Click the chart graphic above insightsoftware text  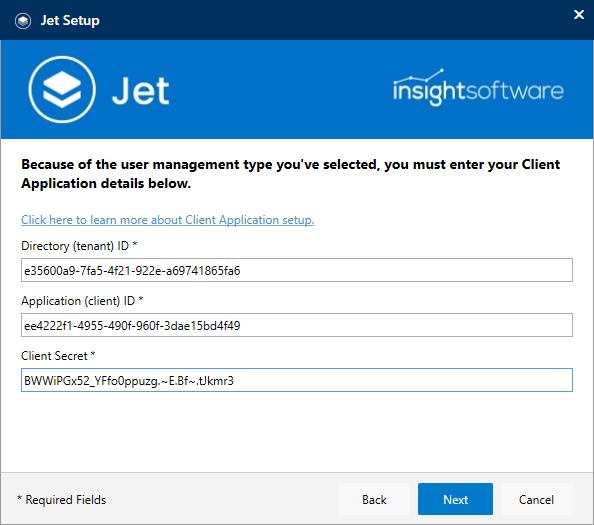pyautogui.click(x=419, y=76)
